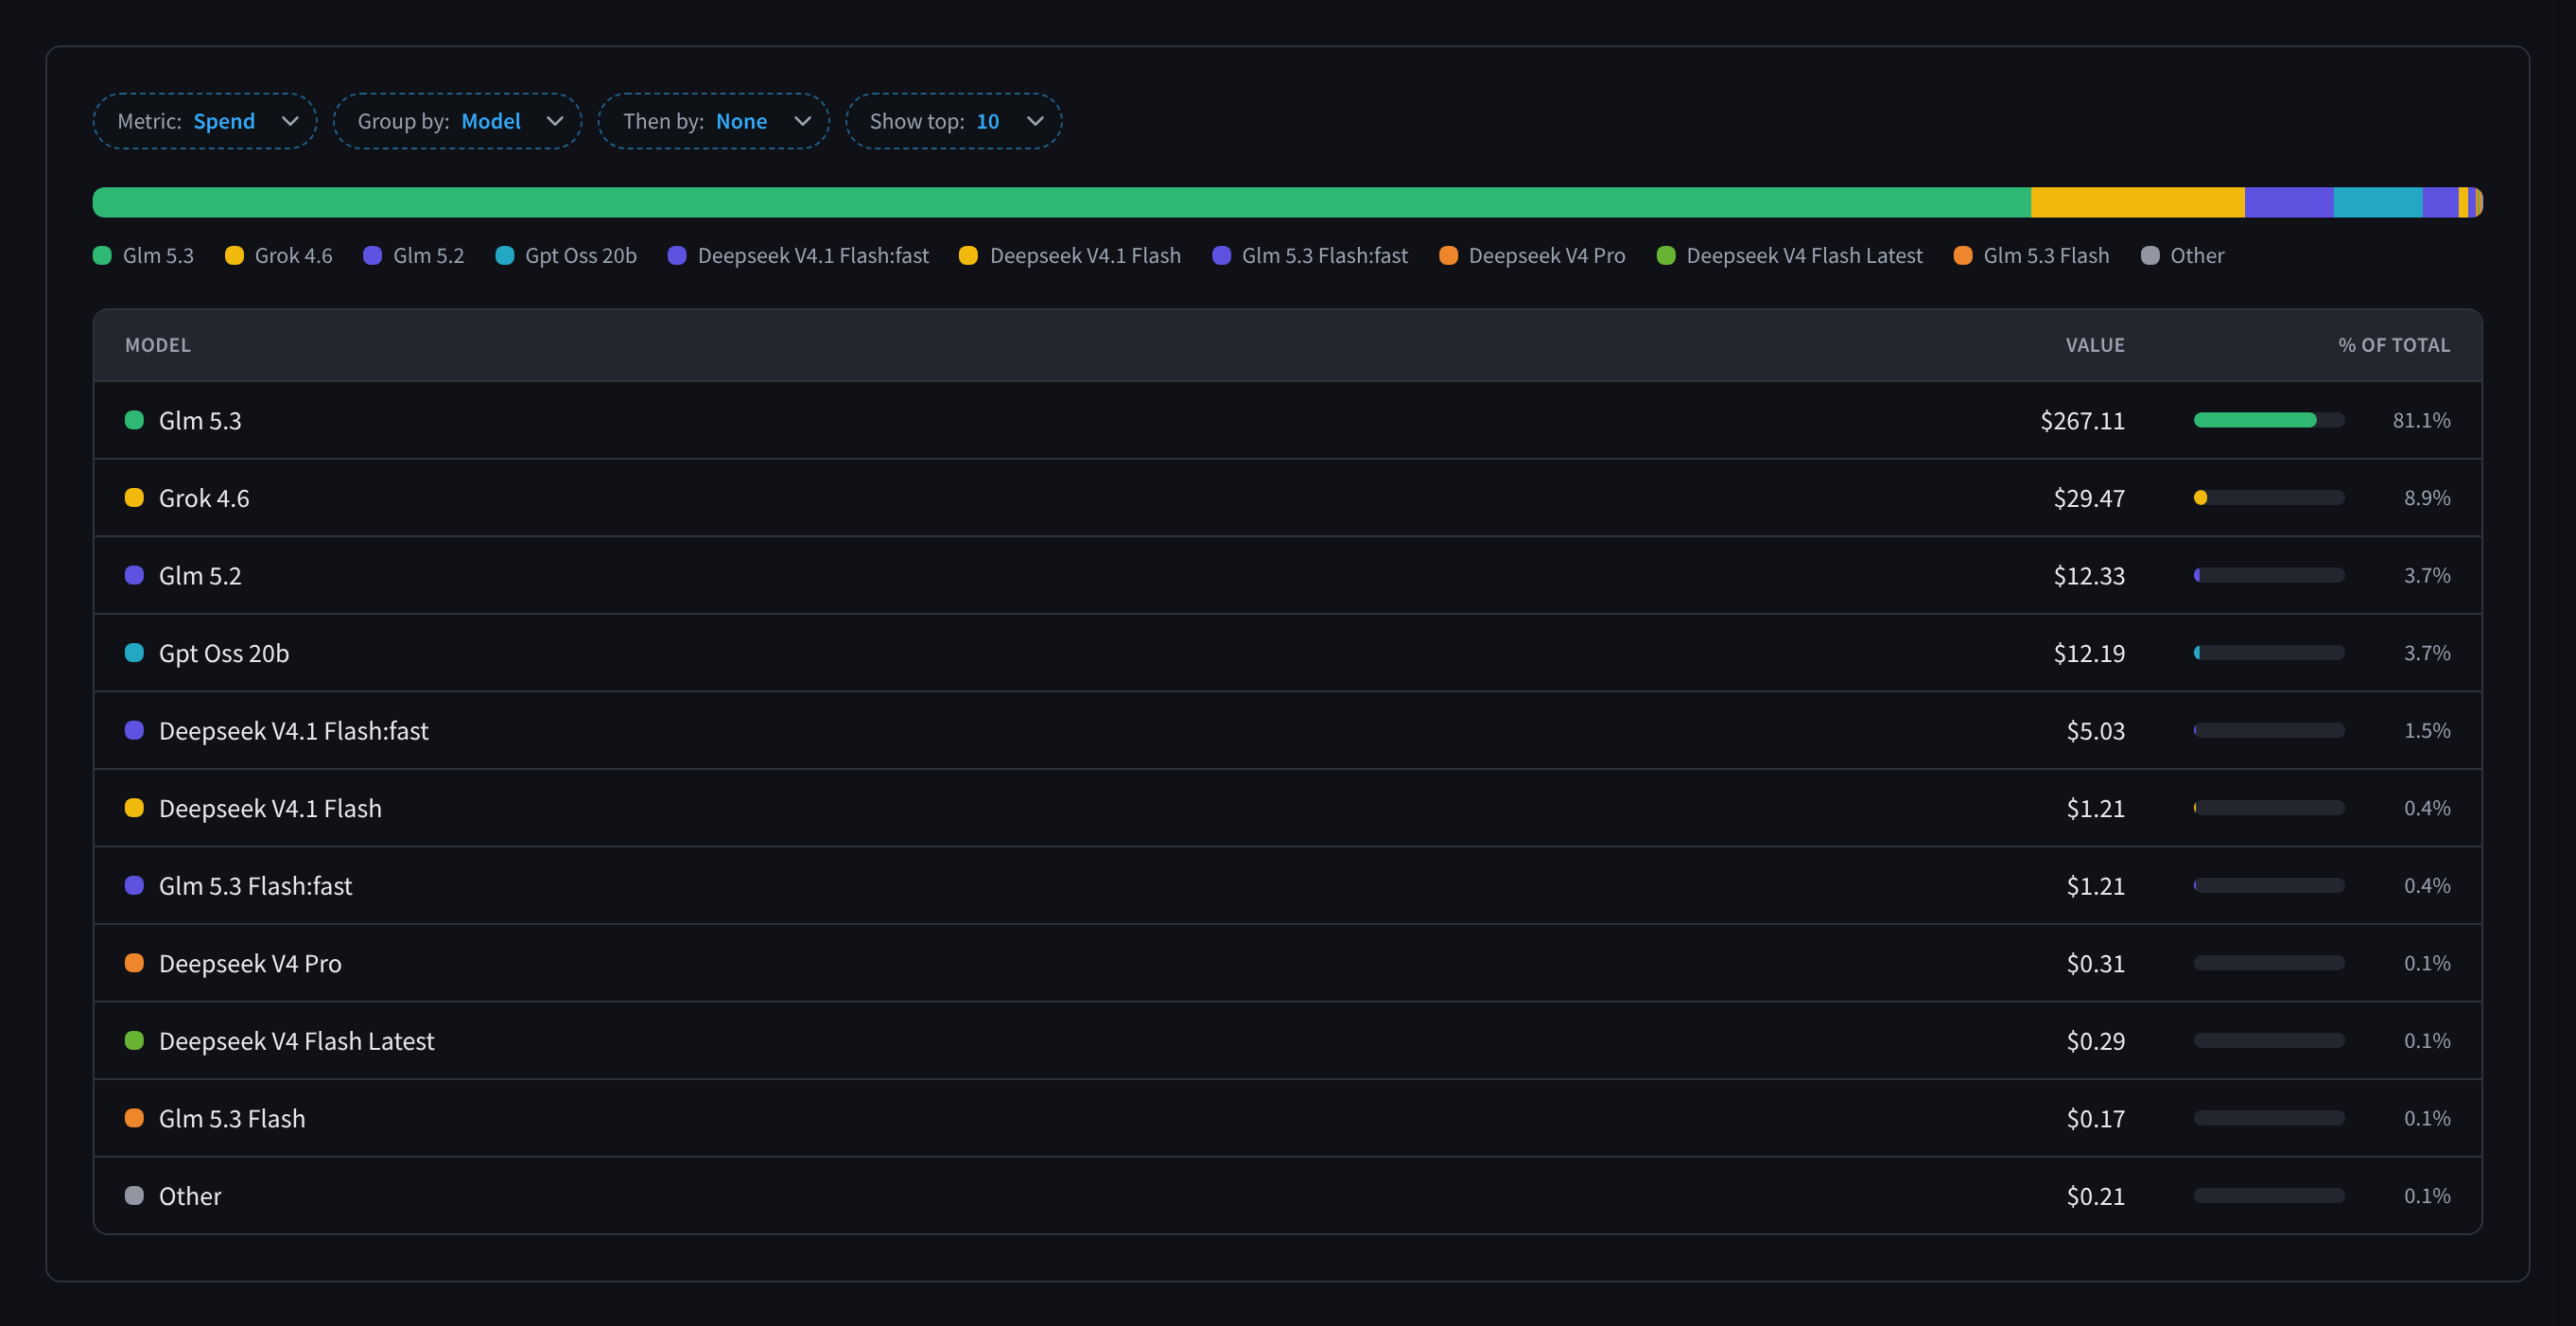Click the 81.1% percentage cell
This screenshot has height=1326, width=2576.
(2421, 420)
